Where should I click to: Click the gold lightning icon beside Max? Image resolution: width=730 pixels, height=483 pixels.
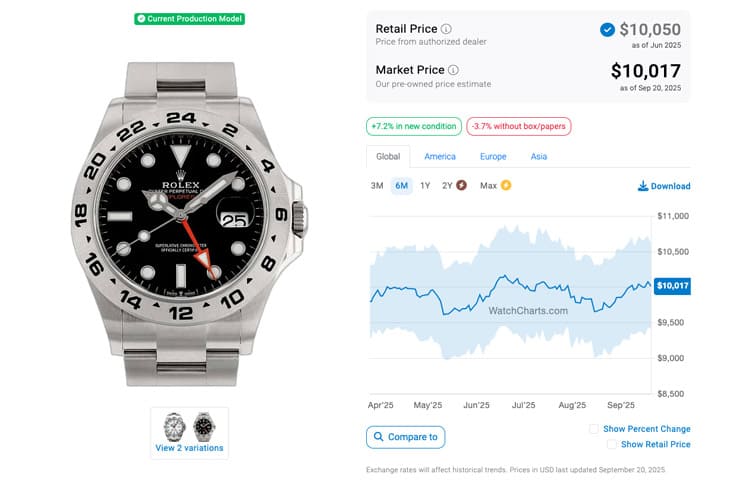click(x=505, y=185)
